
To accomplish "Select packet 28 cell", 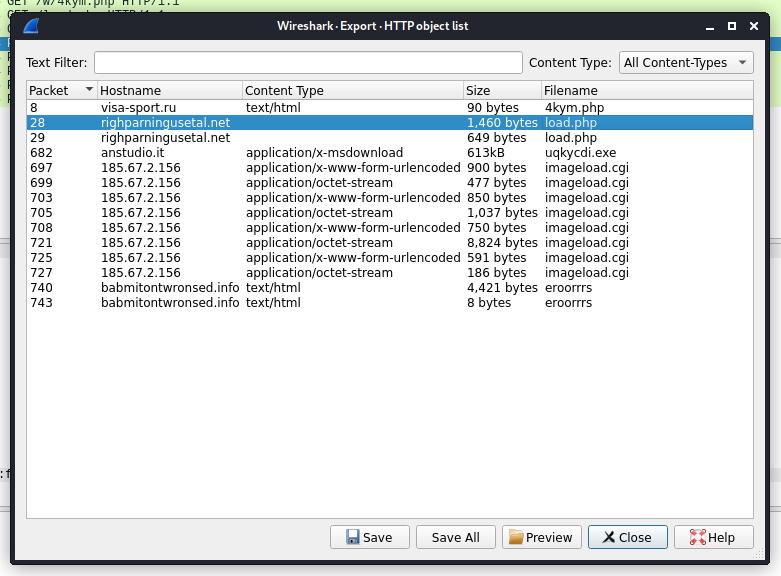I will 37,123.
